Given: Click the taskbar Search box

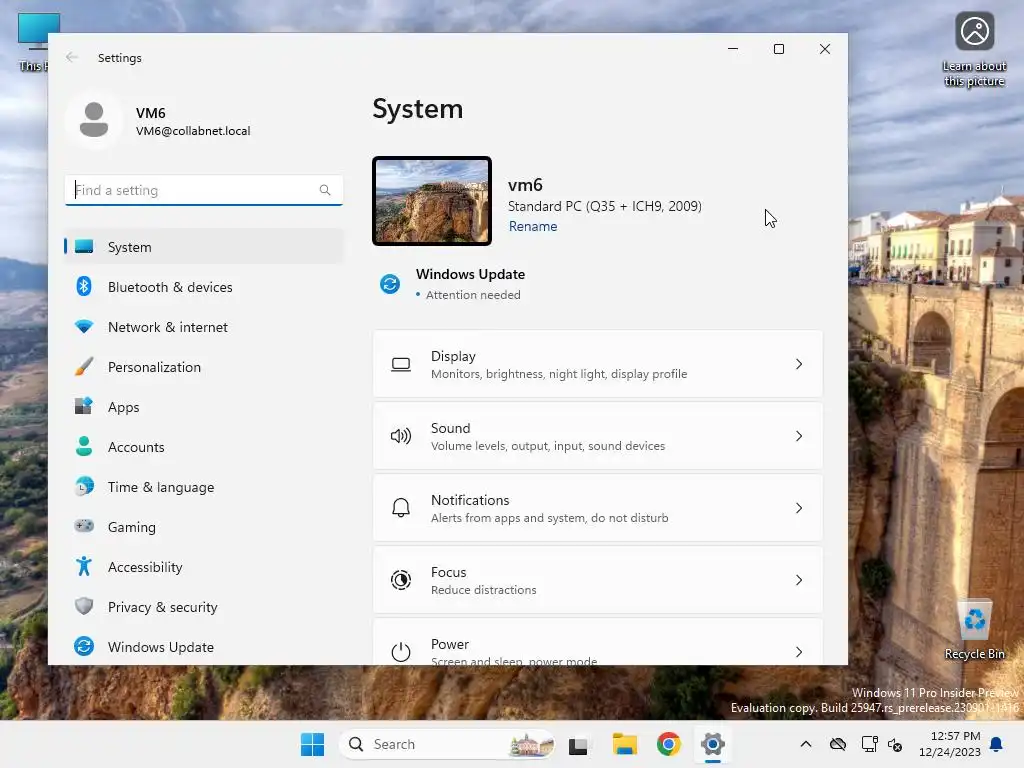Looking at the screenshot, I should (x=447, y=744).
